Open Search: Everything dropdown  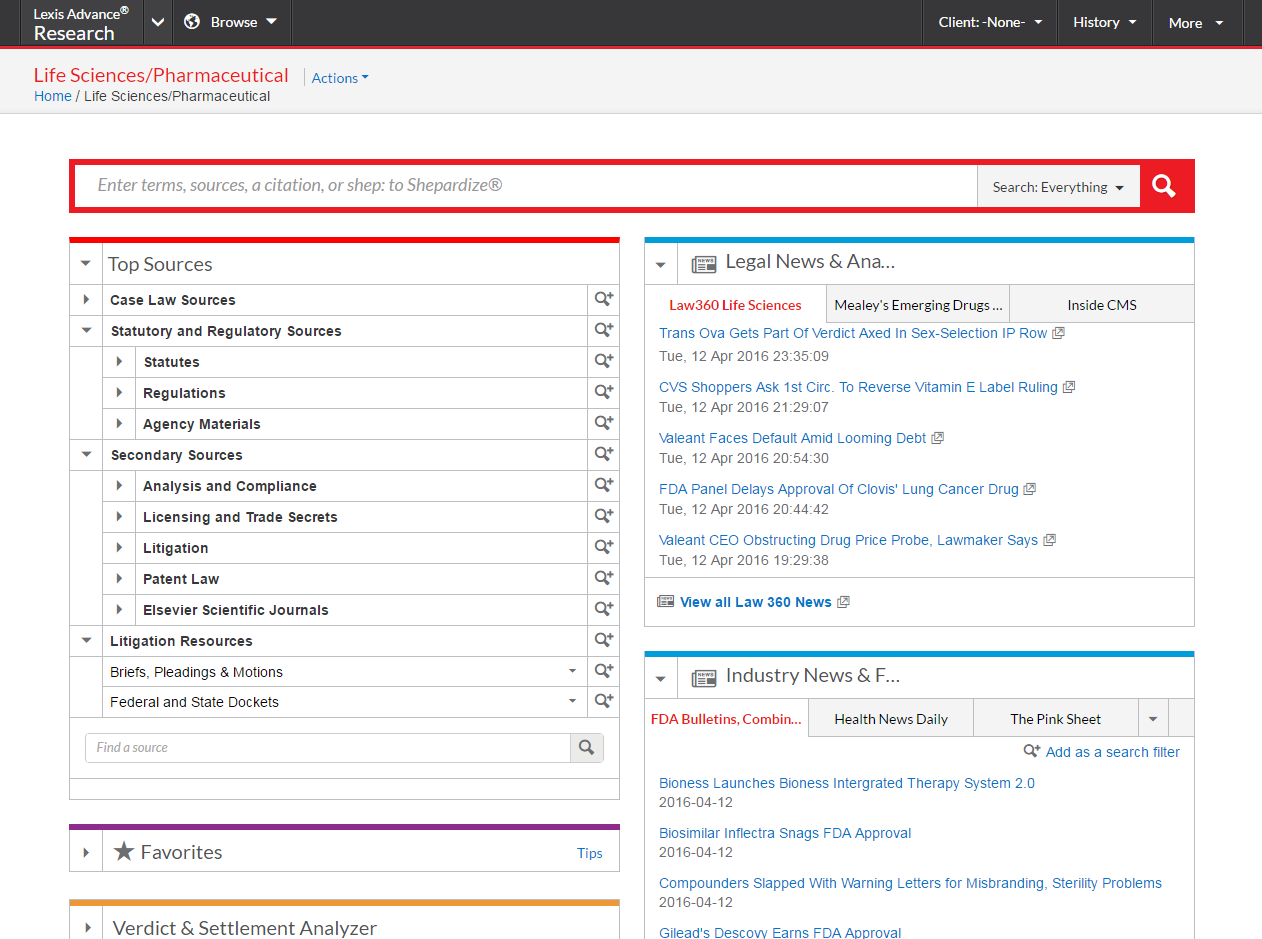pyautogui.click(x=1058, y=187)
